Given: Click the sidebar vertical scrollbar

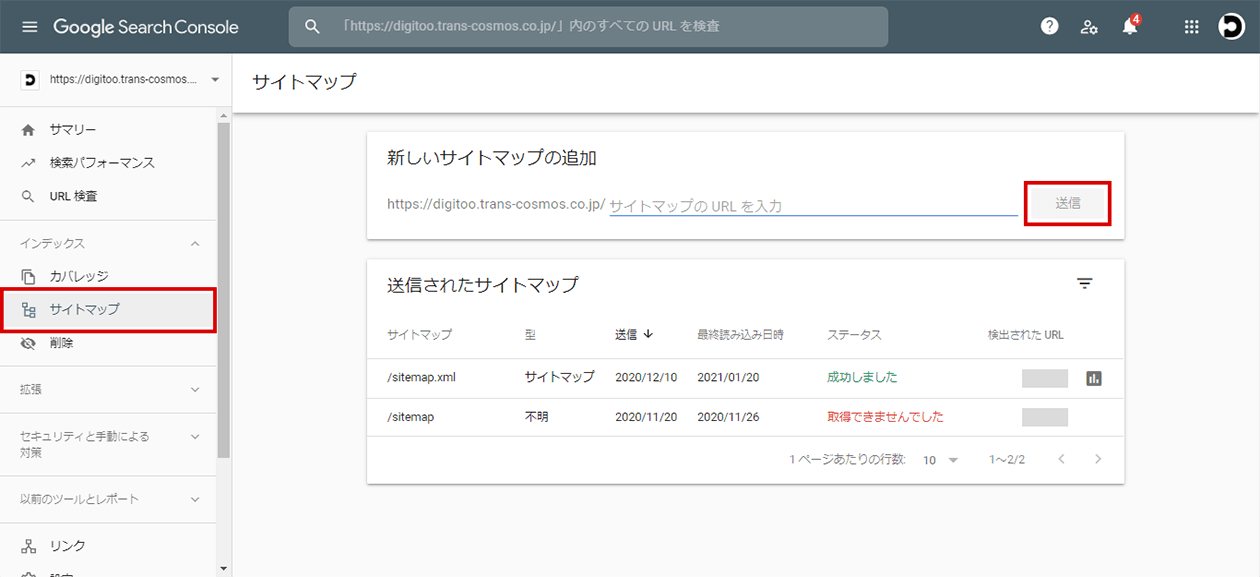Looking at the screenshot, I should pos(223,290).
